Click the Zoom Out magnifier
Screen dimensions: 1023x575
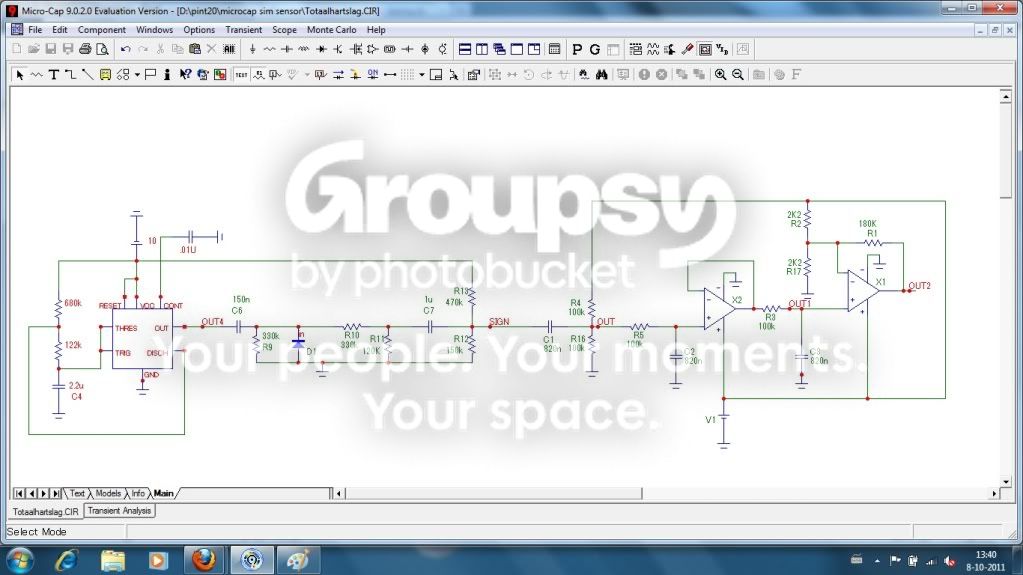tap(738, 74)
